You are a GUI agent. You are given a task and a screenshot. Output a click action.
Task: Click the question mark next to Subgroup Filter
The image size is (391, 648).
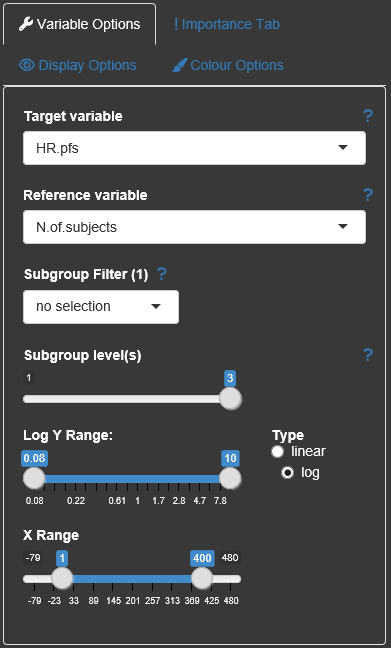(162, 274)
